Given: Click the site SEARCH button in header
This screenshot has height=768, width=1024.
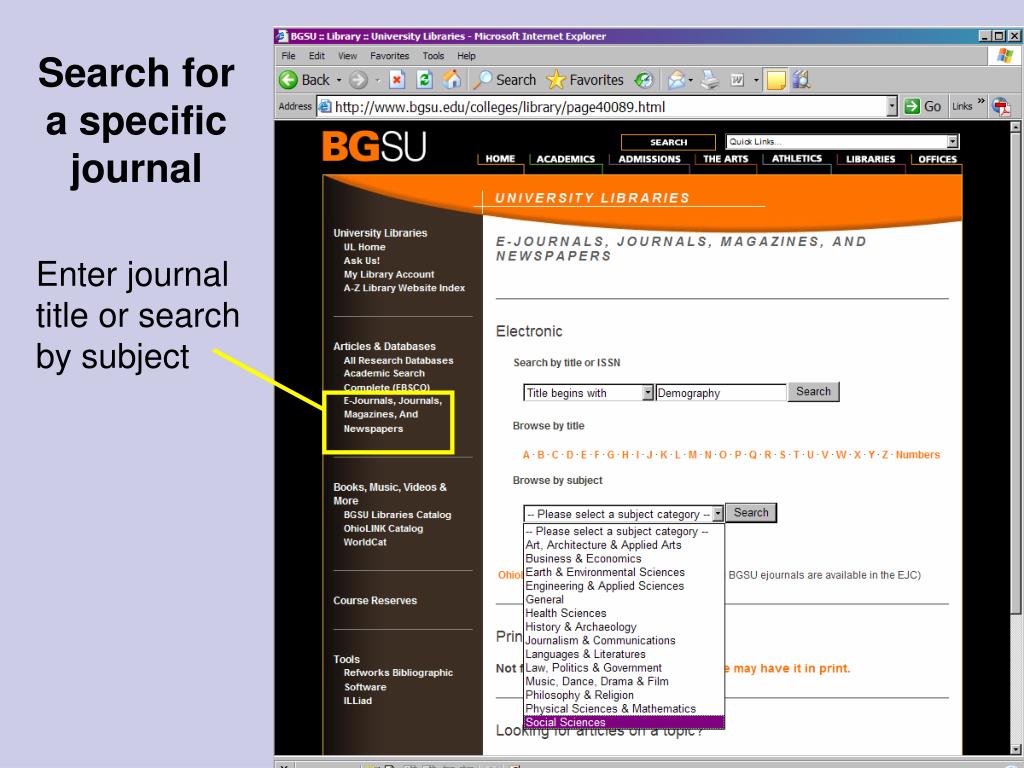Looking at the screenshot, I should coord(668,142).
